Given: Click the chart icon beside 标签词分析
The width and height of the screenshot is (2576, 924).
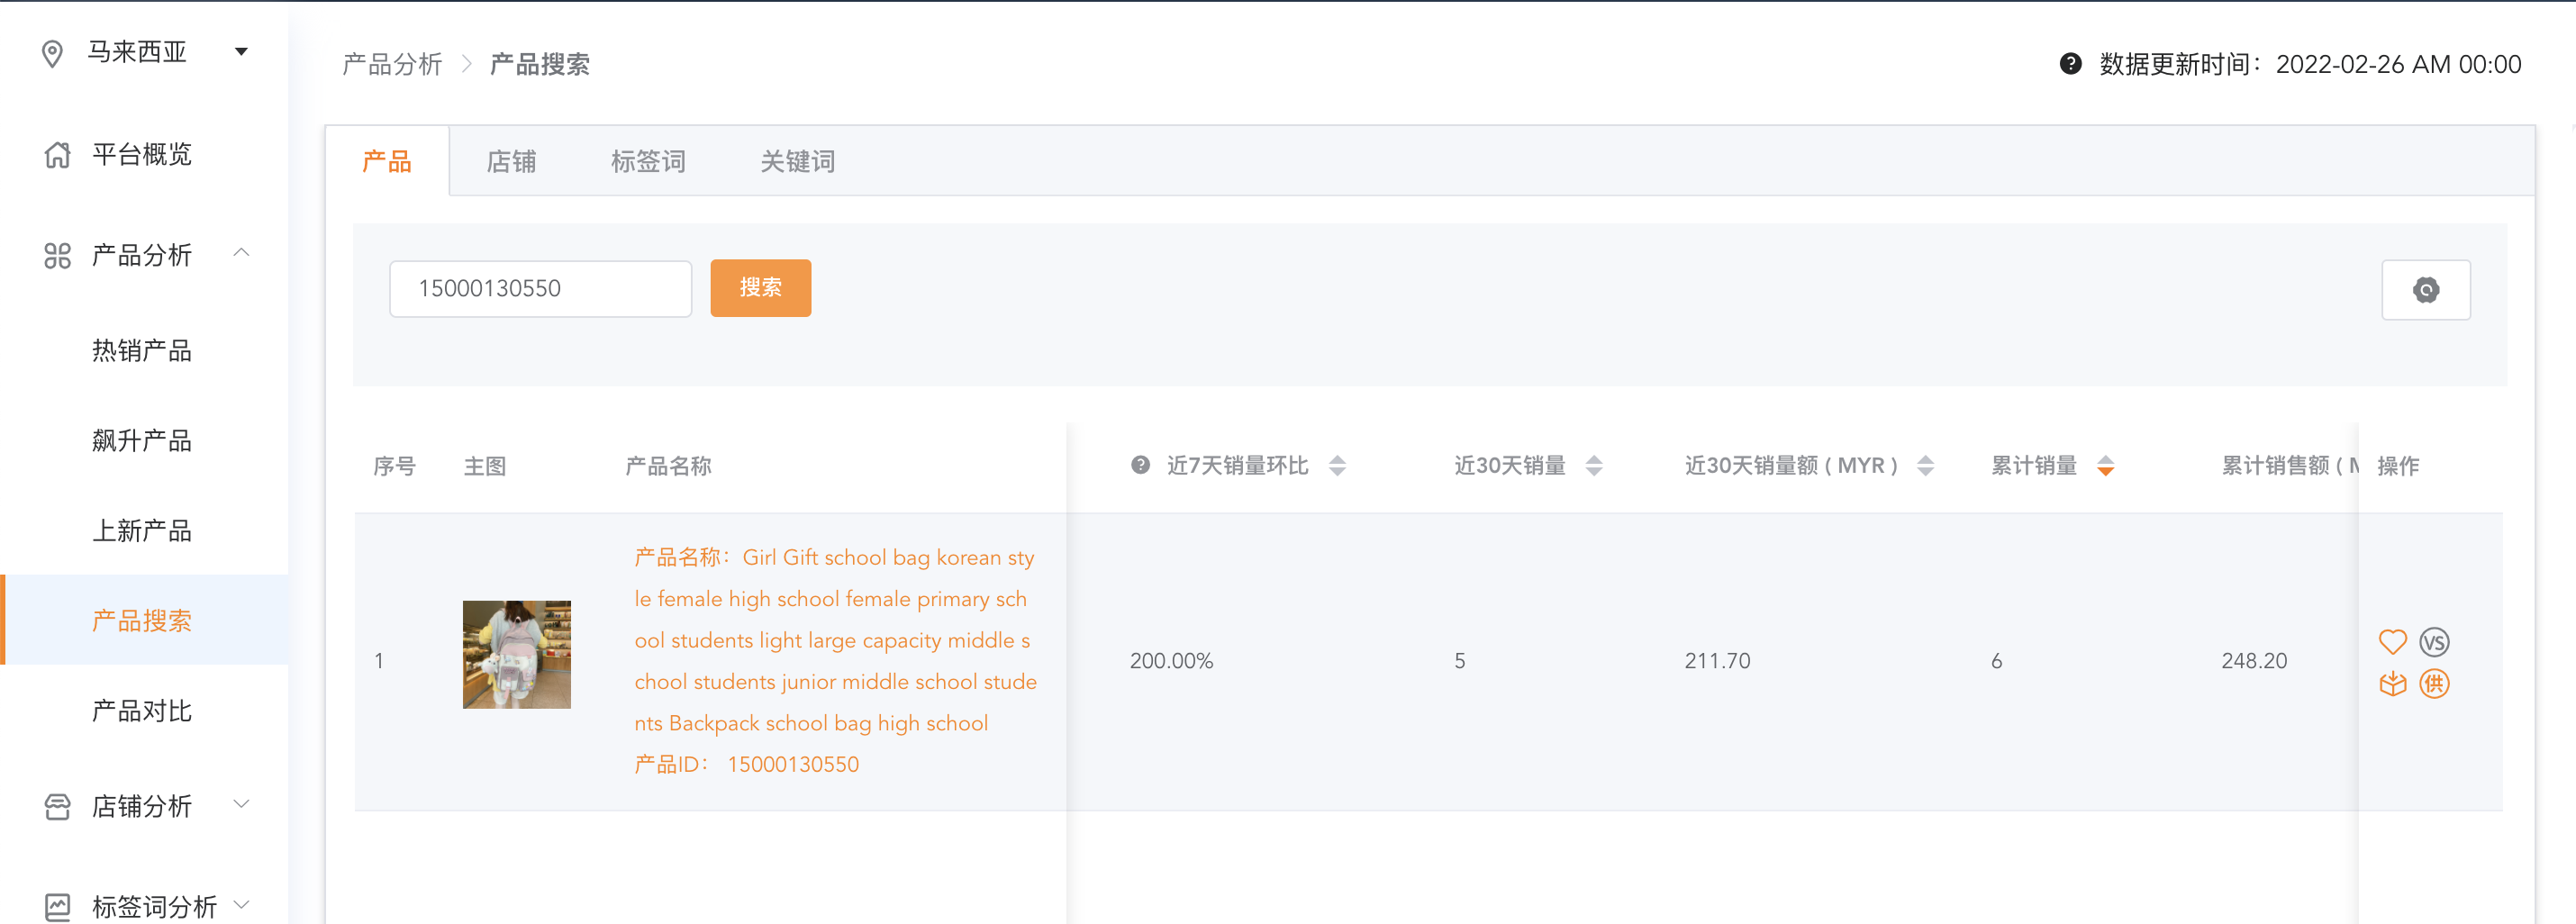Looking at the screenshot, I should (58, 907).
